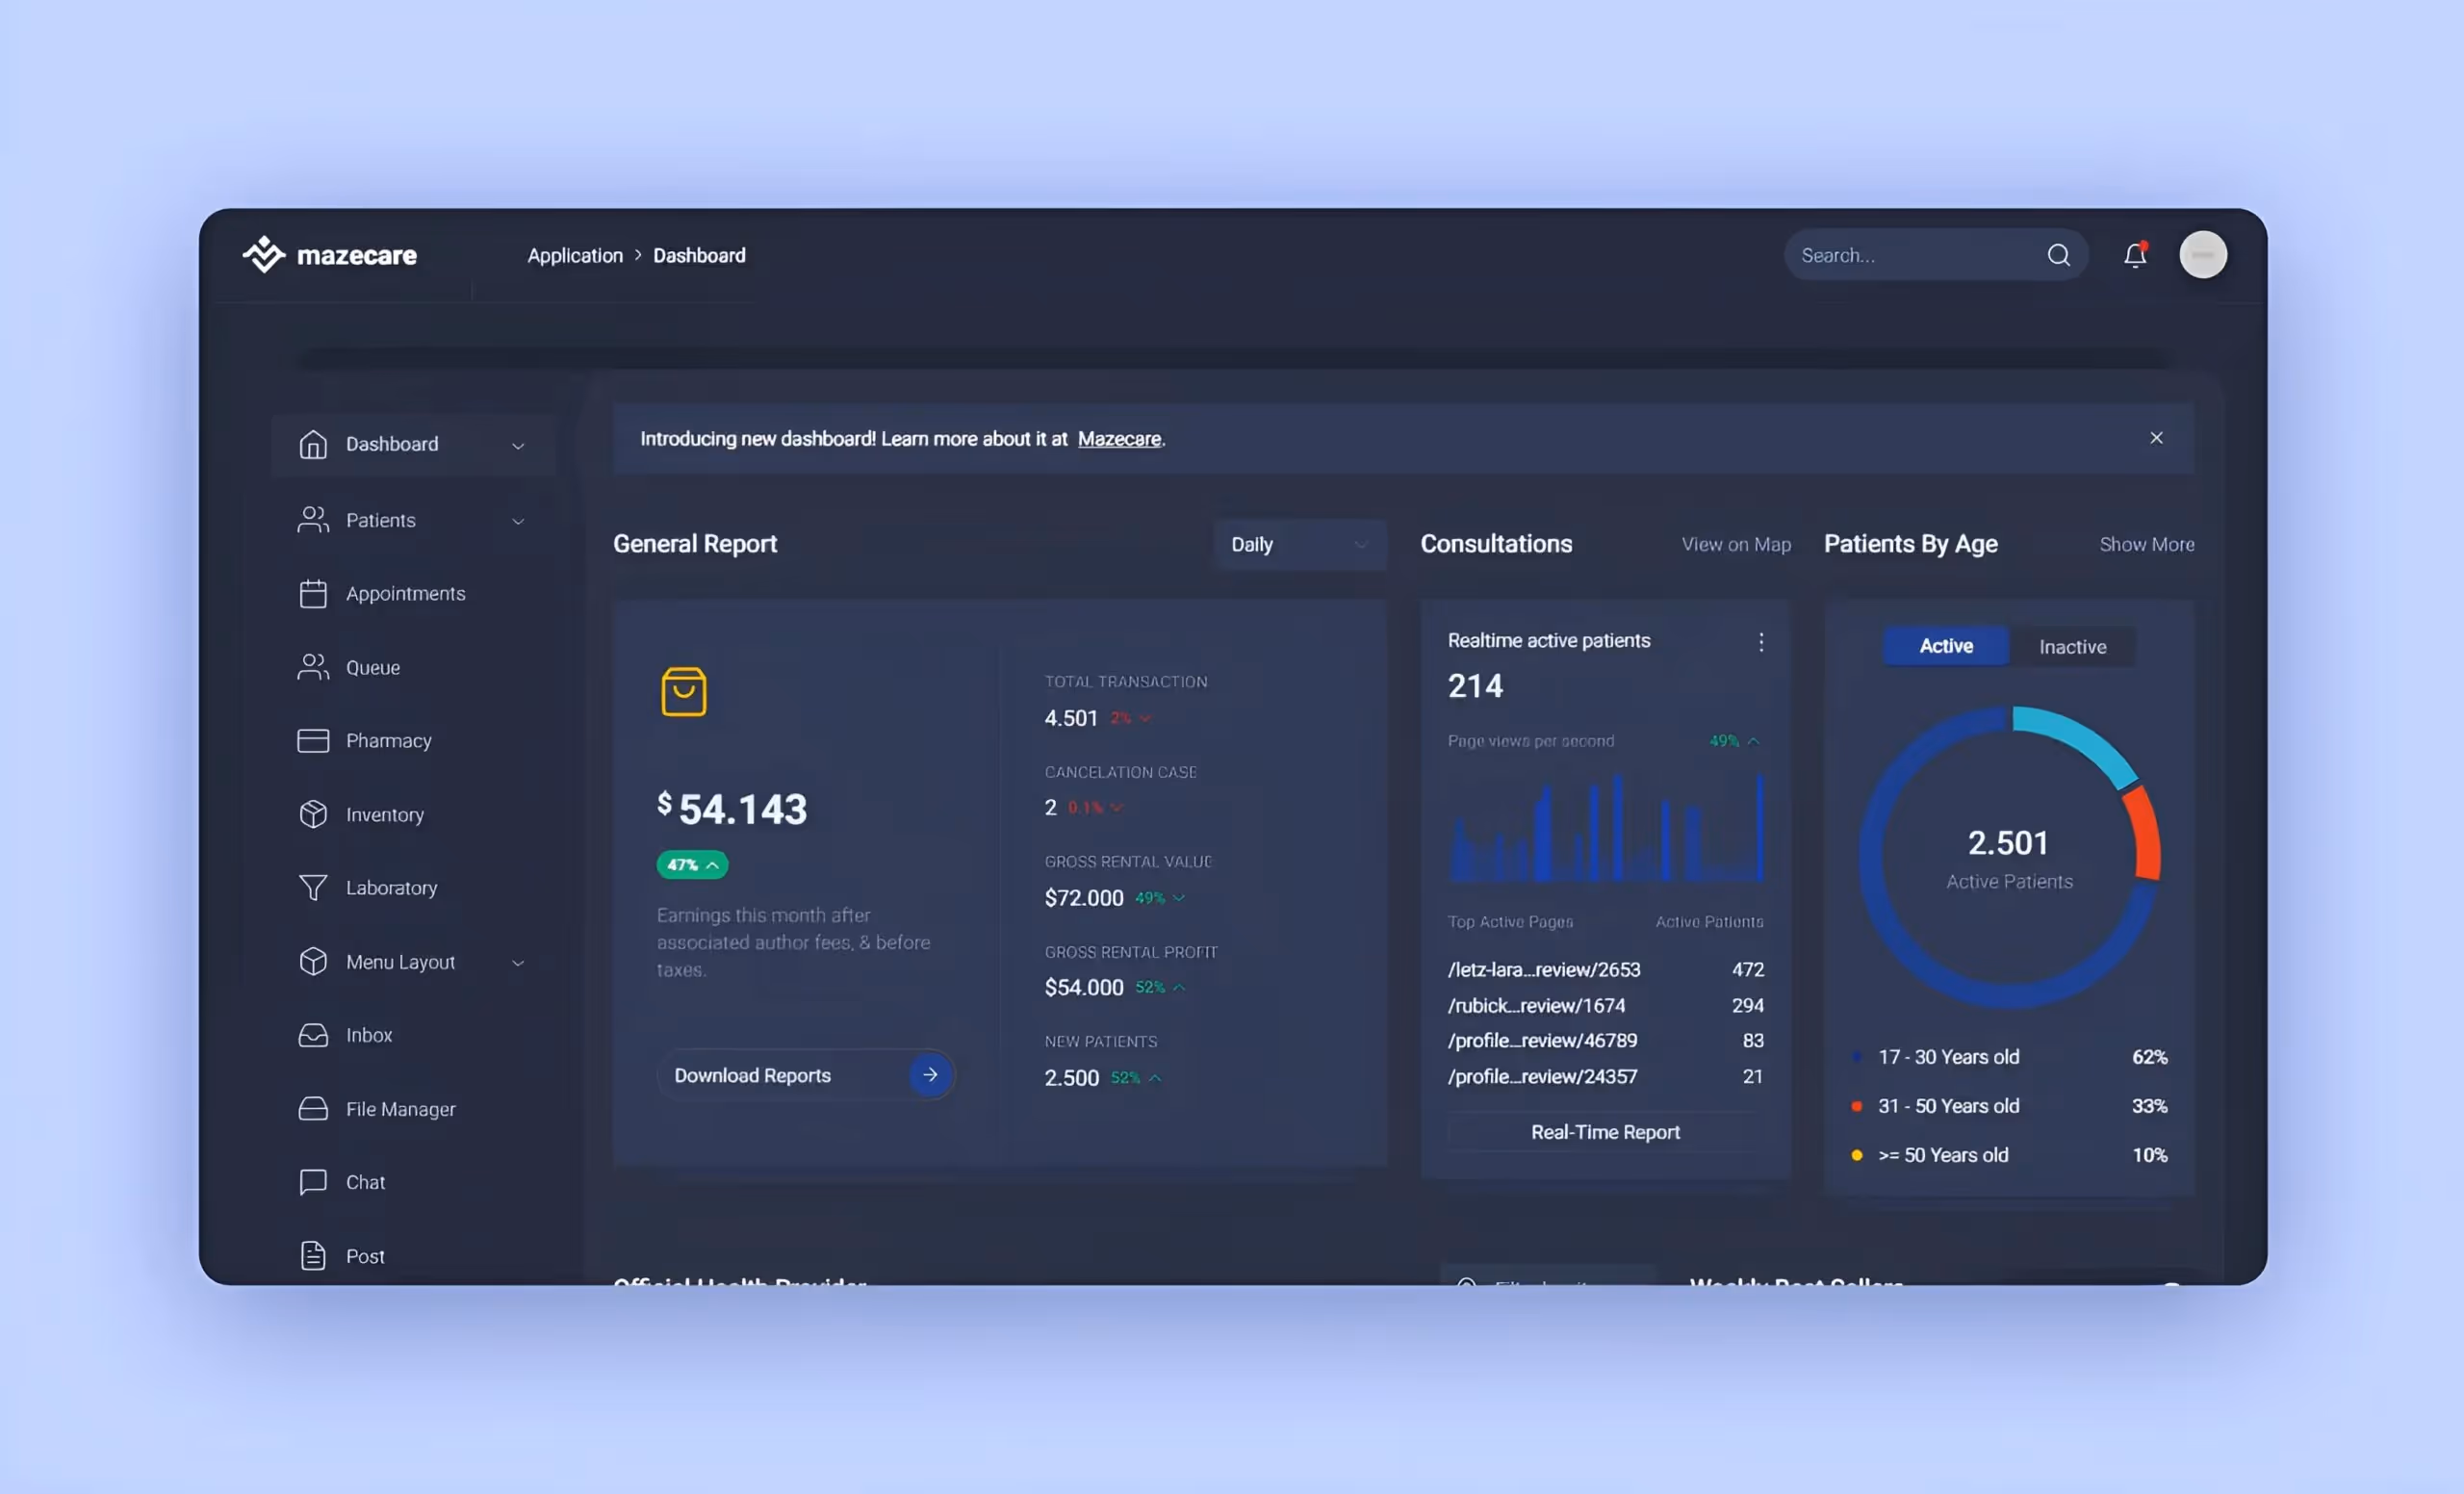Follow the Mazecare link in banner
This screenshot has width=2464, height=1494.
(1119, 439)
